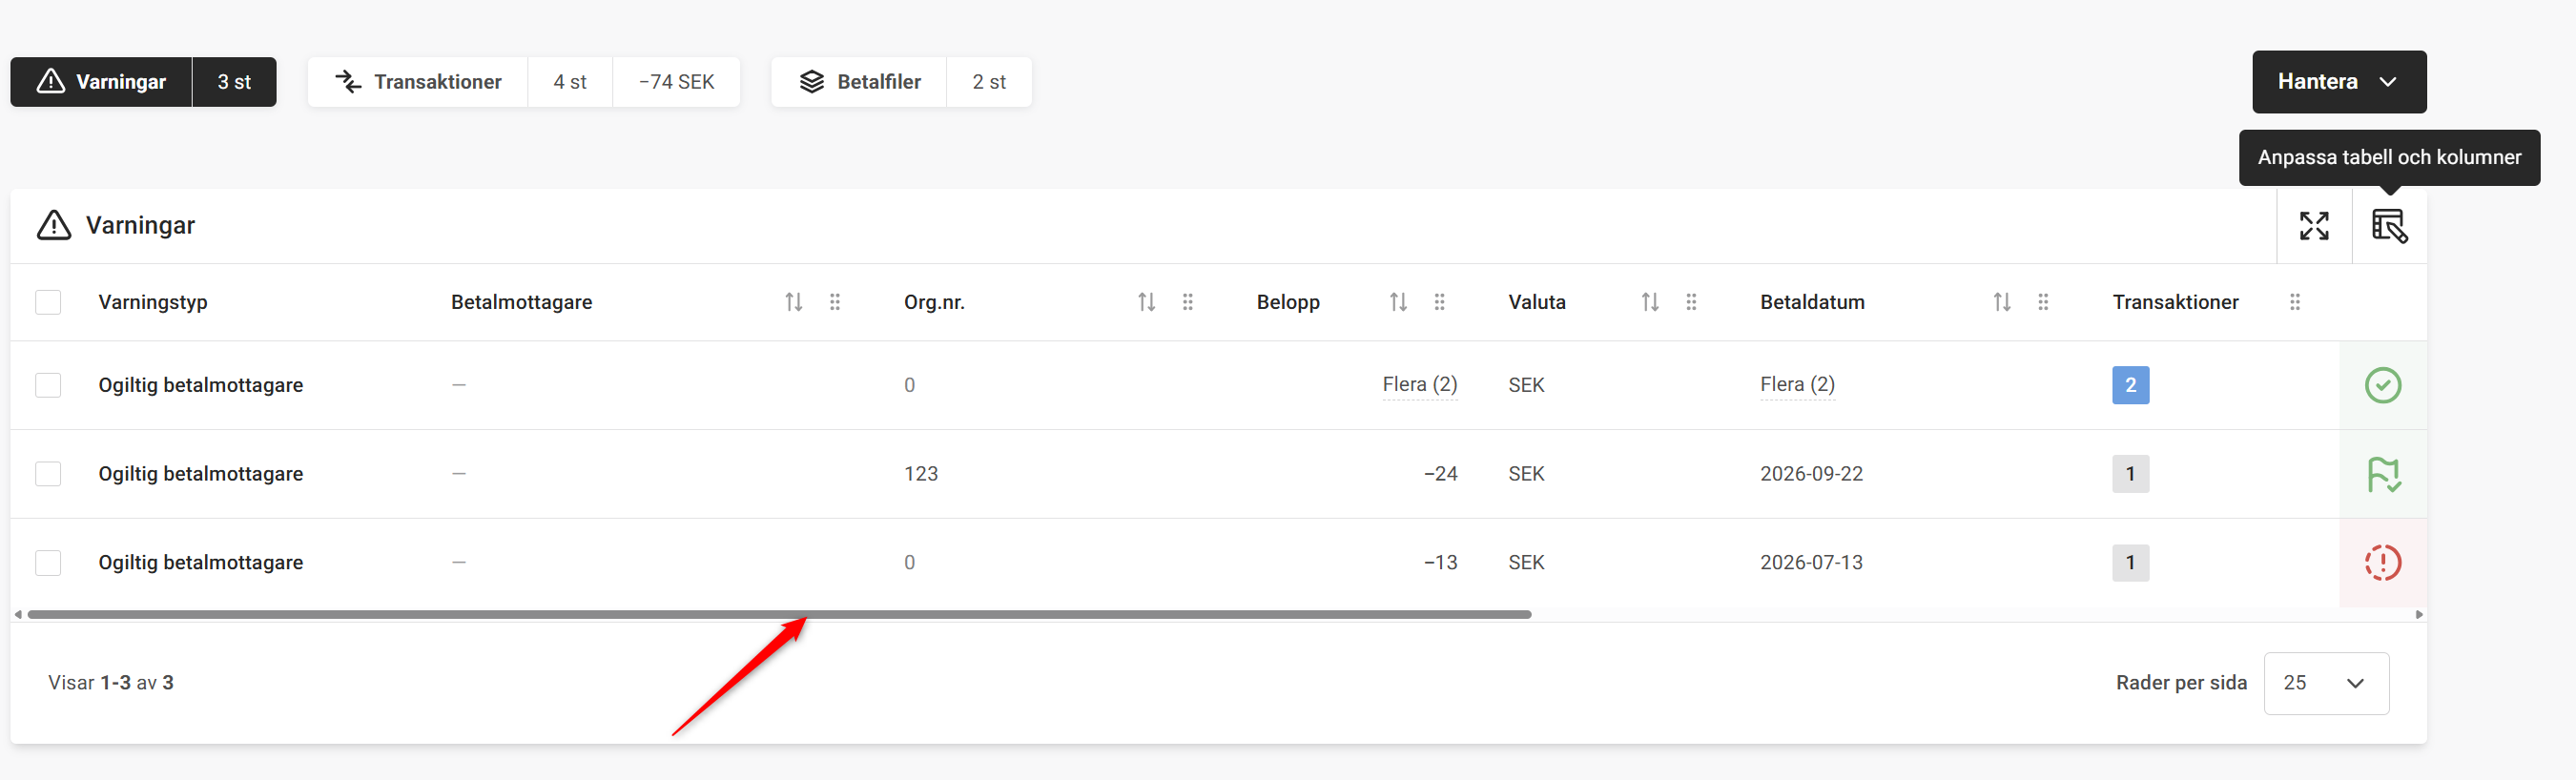Expand the Flera (2) Betaldatum value
2576x780 pixels.
[1797, 385]
